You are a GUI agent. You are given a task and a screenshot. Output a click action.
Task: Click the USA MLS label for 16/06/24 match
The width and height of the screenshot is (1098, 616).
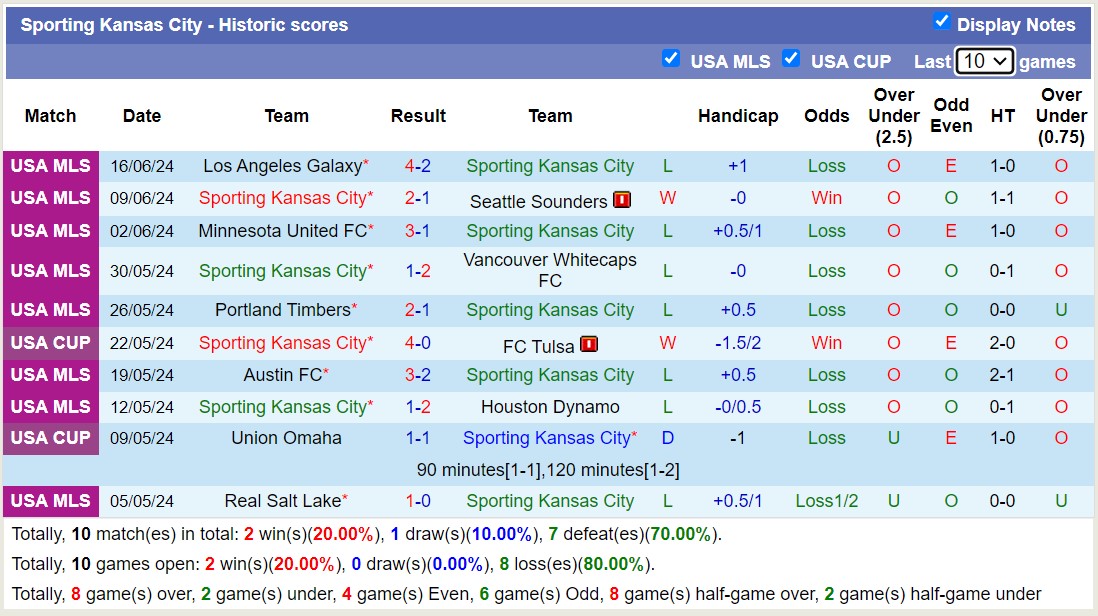[x=50, y=166]
